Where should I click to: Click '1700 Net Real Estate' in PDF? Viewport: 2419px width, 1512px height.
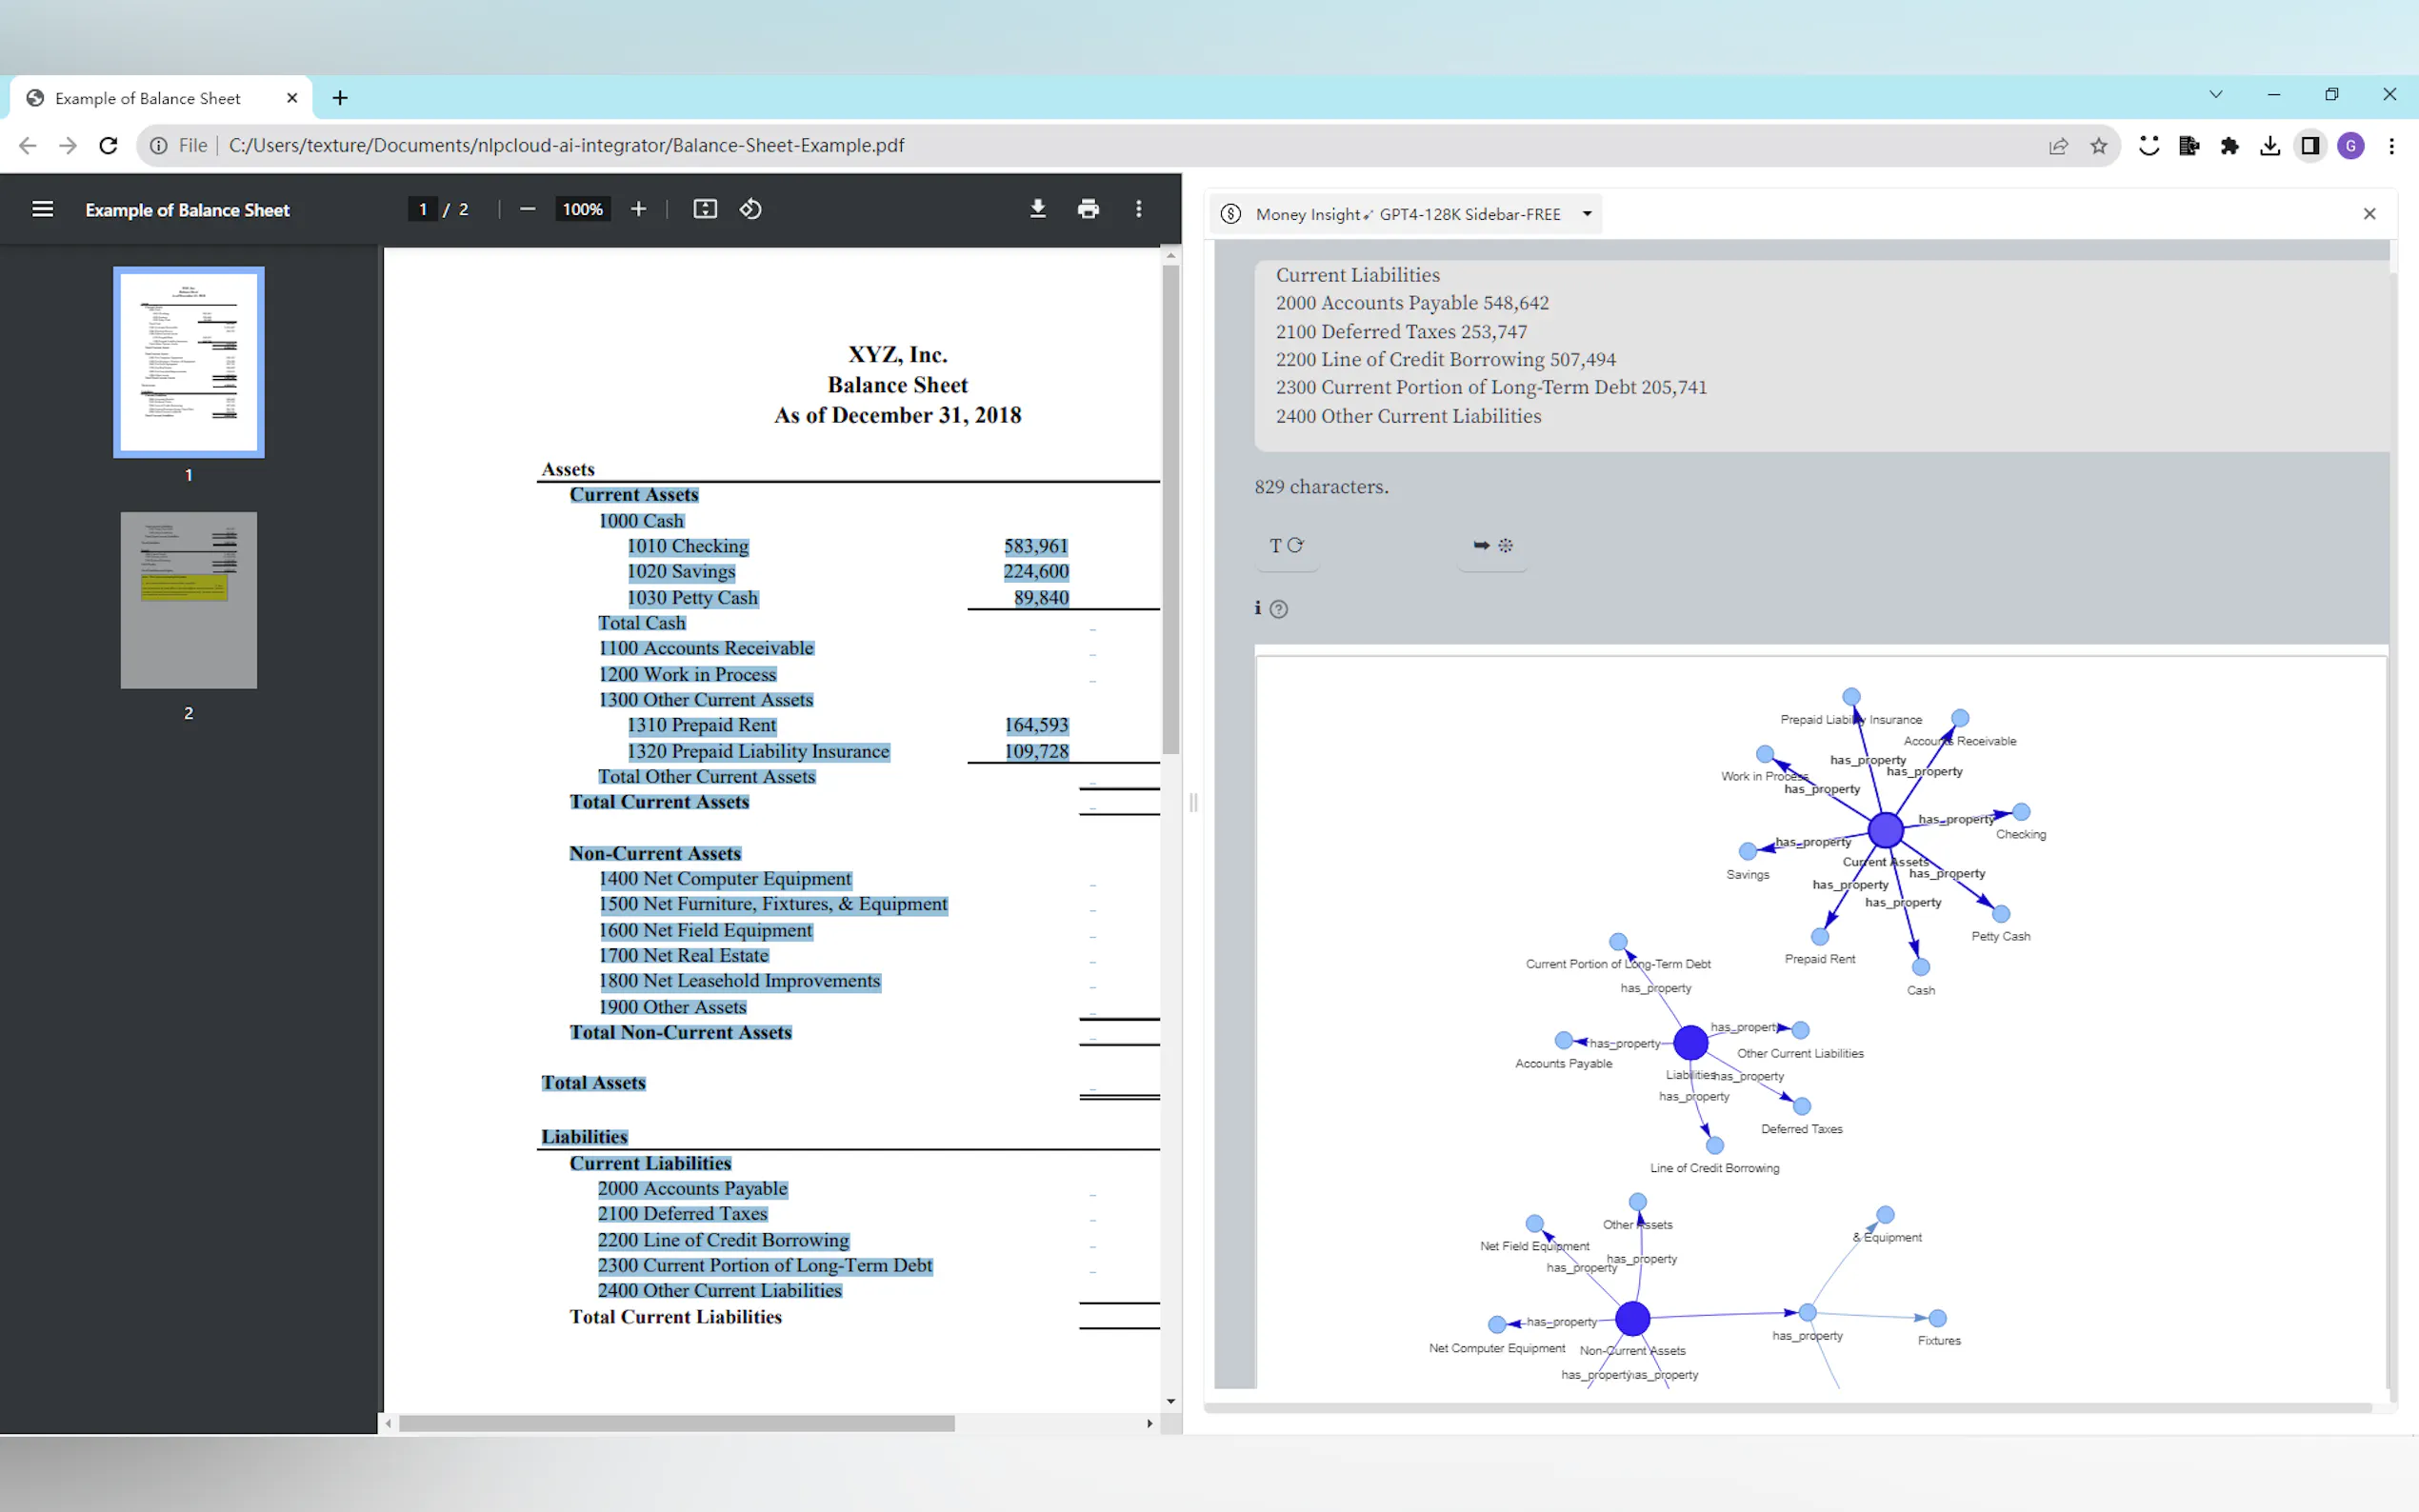684,956
